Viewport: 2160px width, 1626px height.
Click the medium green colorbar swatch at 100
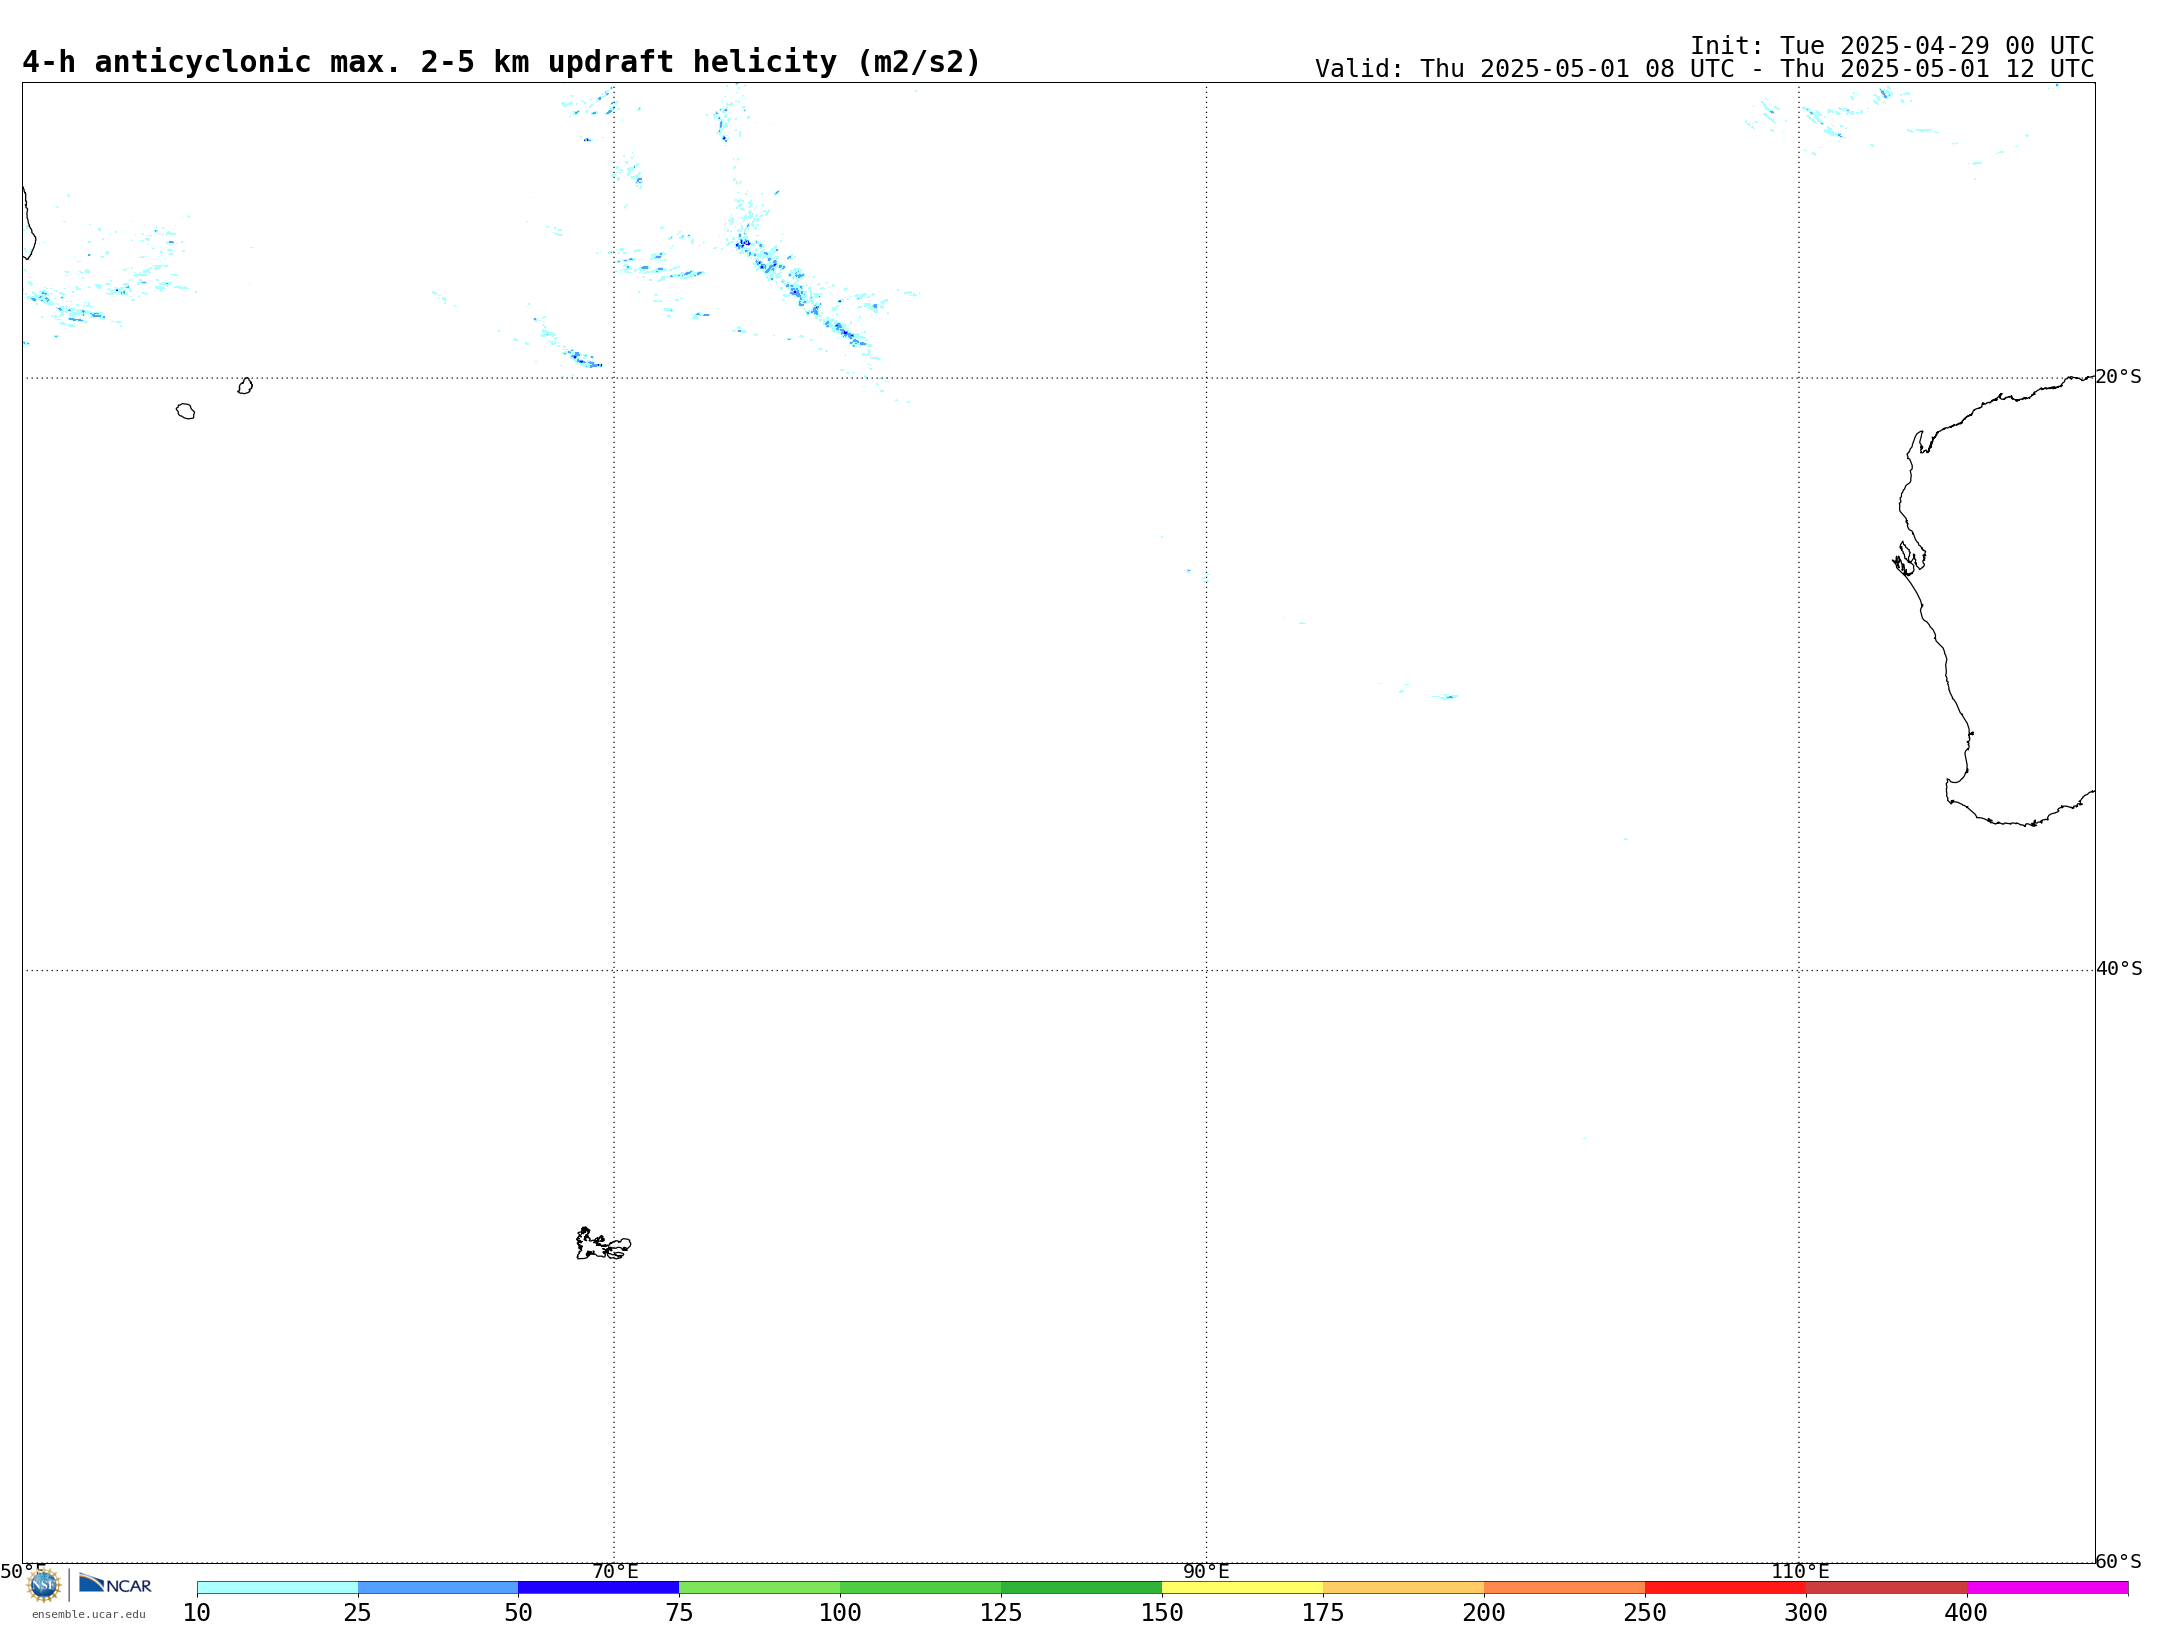[921, 1588]
